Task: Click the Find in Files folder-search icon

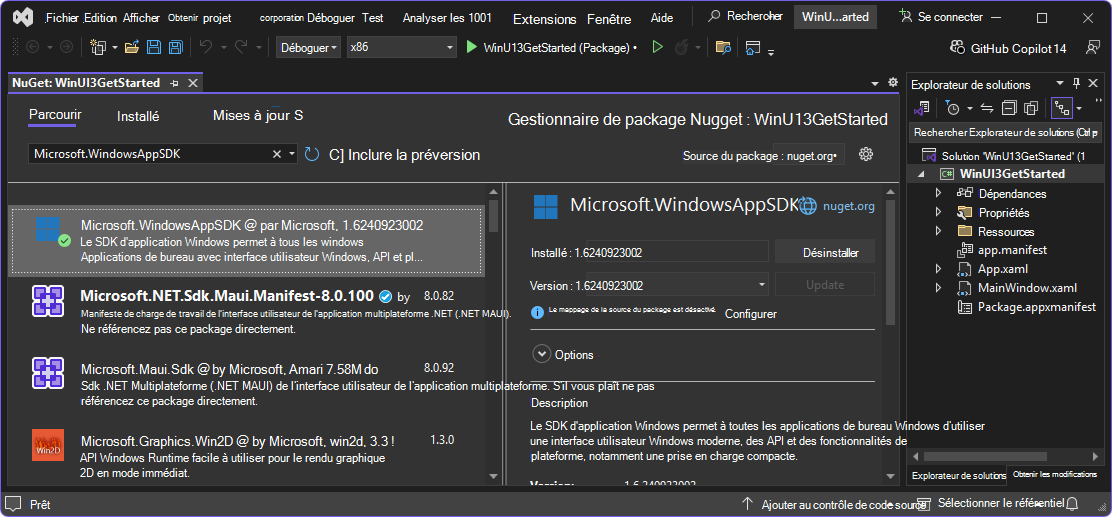Action: [x=723, y=48]
